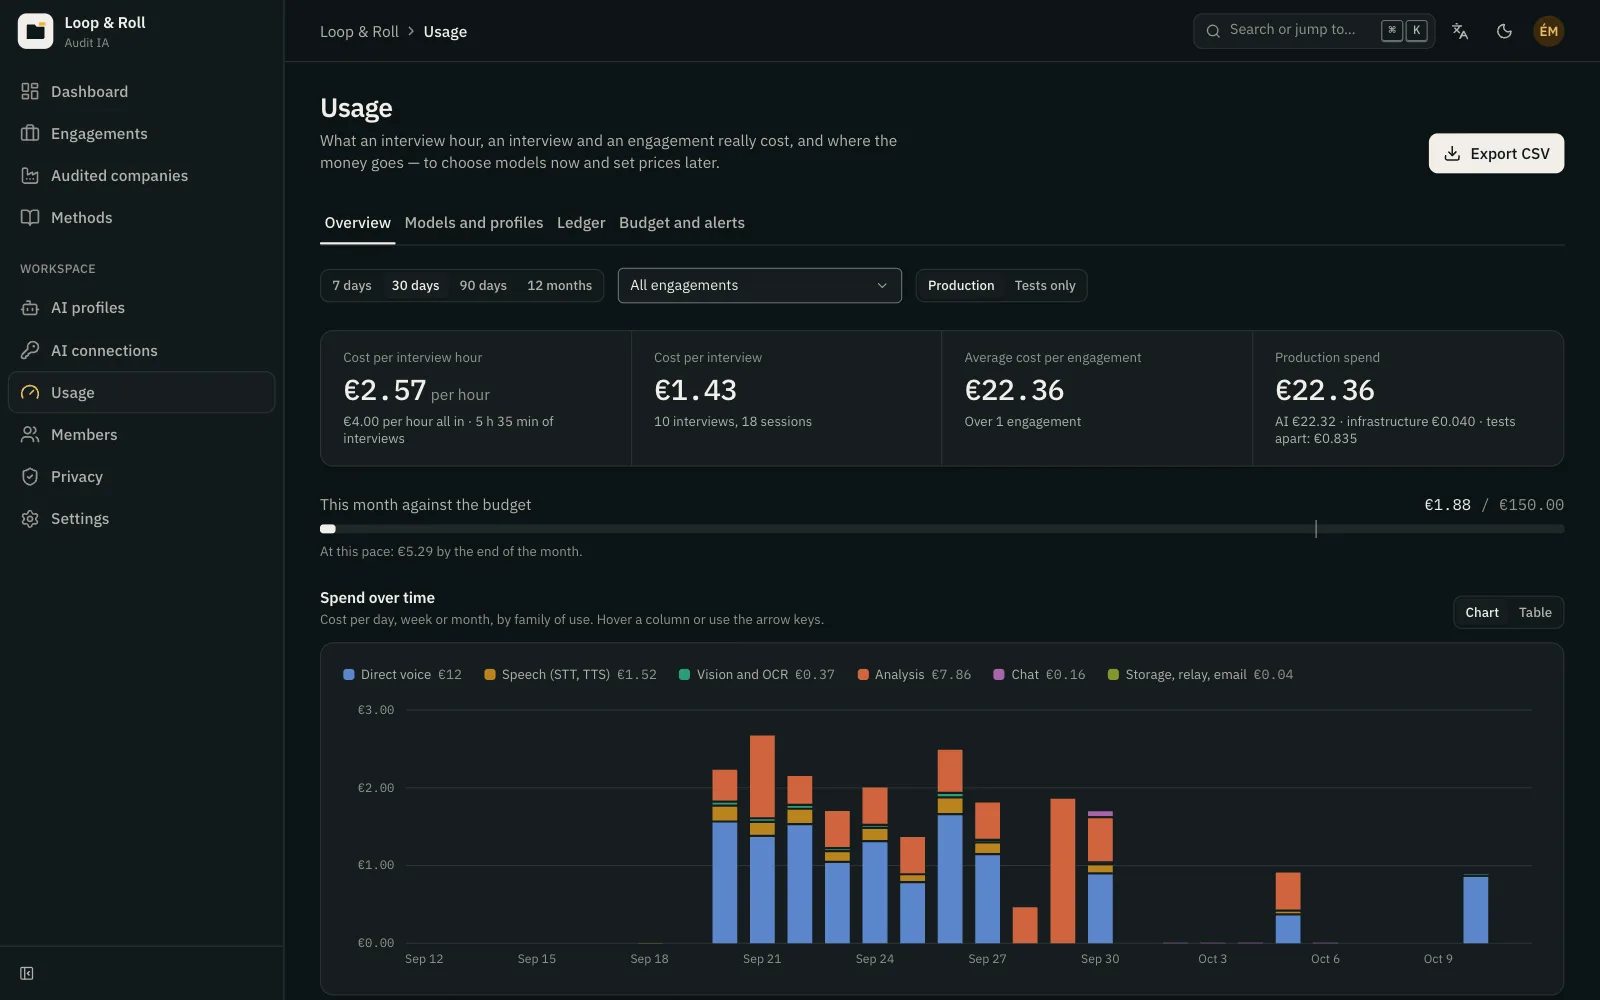Select the 30 days range

coord(415,286)
